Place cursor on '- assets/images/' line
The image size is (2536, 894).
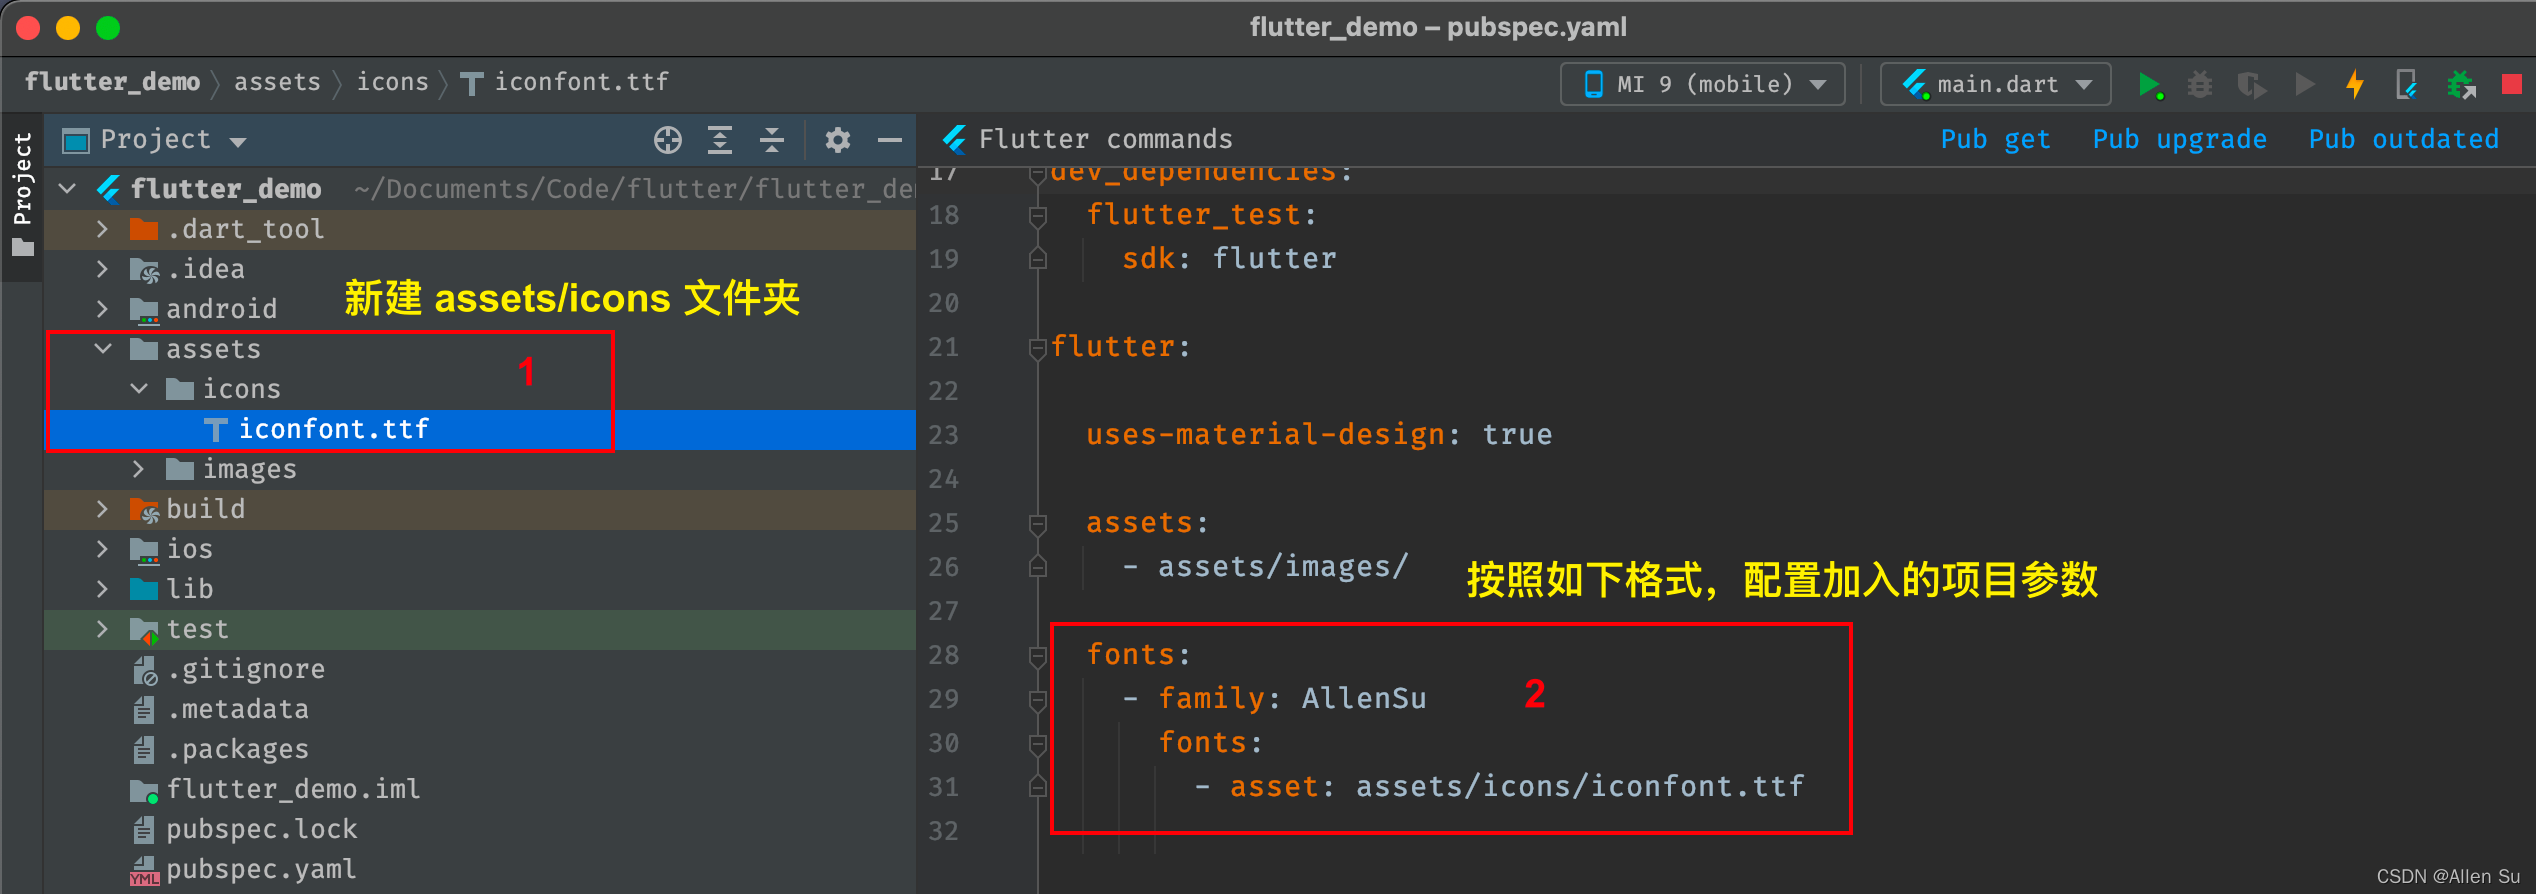point(1265,567)
